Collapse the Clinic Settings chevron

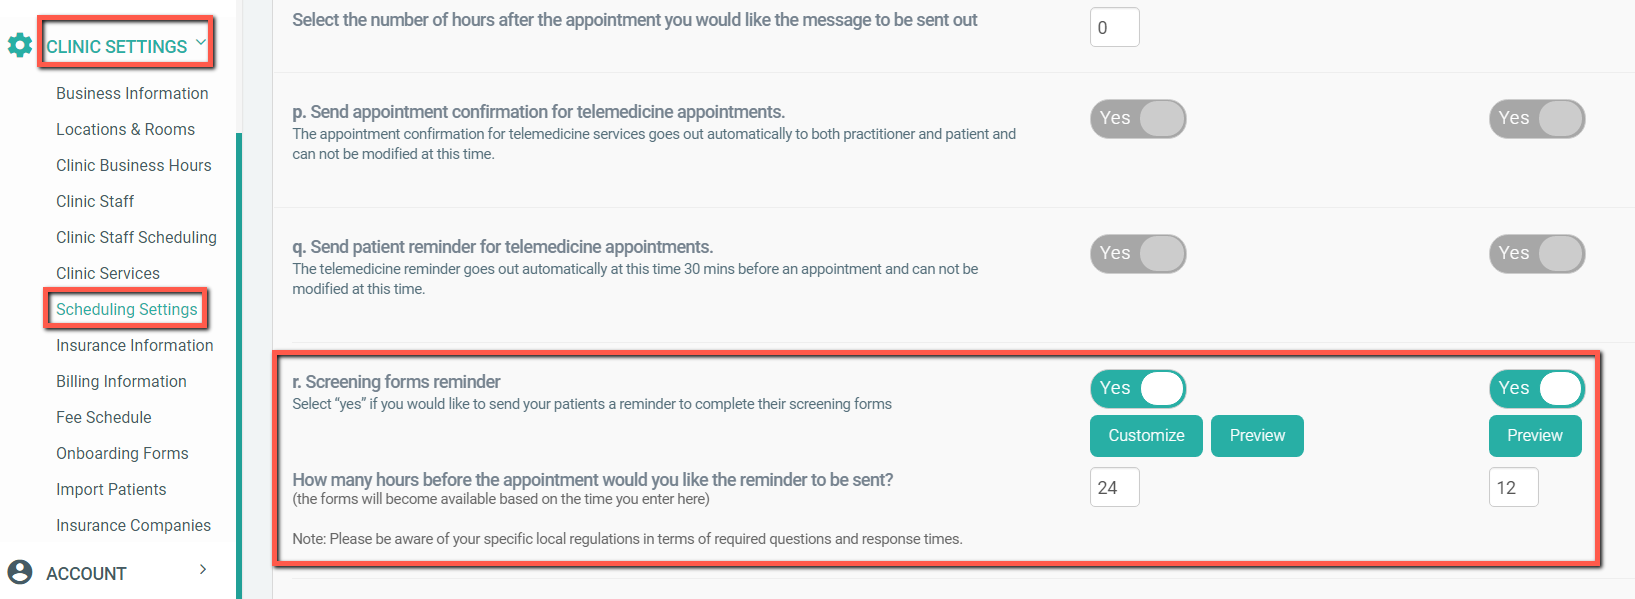pos(201,42)
